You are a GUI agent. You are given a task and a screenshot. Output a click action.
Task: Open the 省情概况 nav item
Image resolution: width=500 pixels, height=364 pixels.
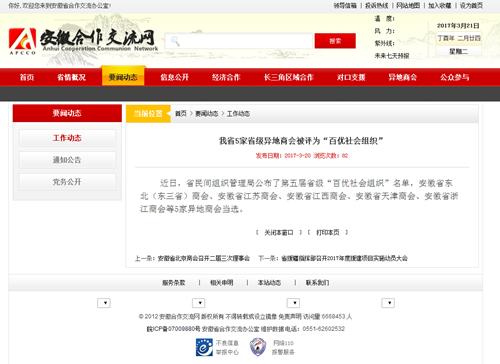[x=71, y=77]
